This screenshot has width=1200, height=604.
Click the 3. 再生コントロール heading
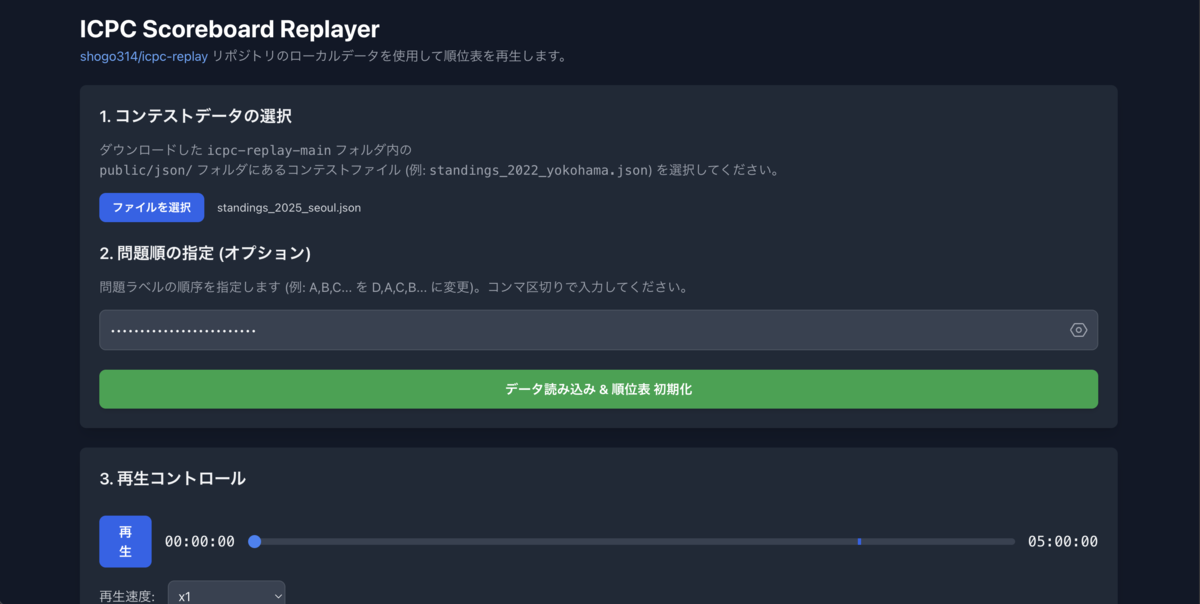coord(173,478)
